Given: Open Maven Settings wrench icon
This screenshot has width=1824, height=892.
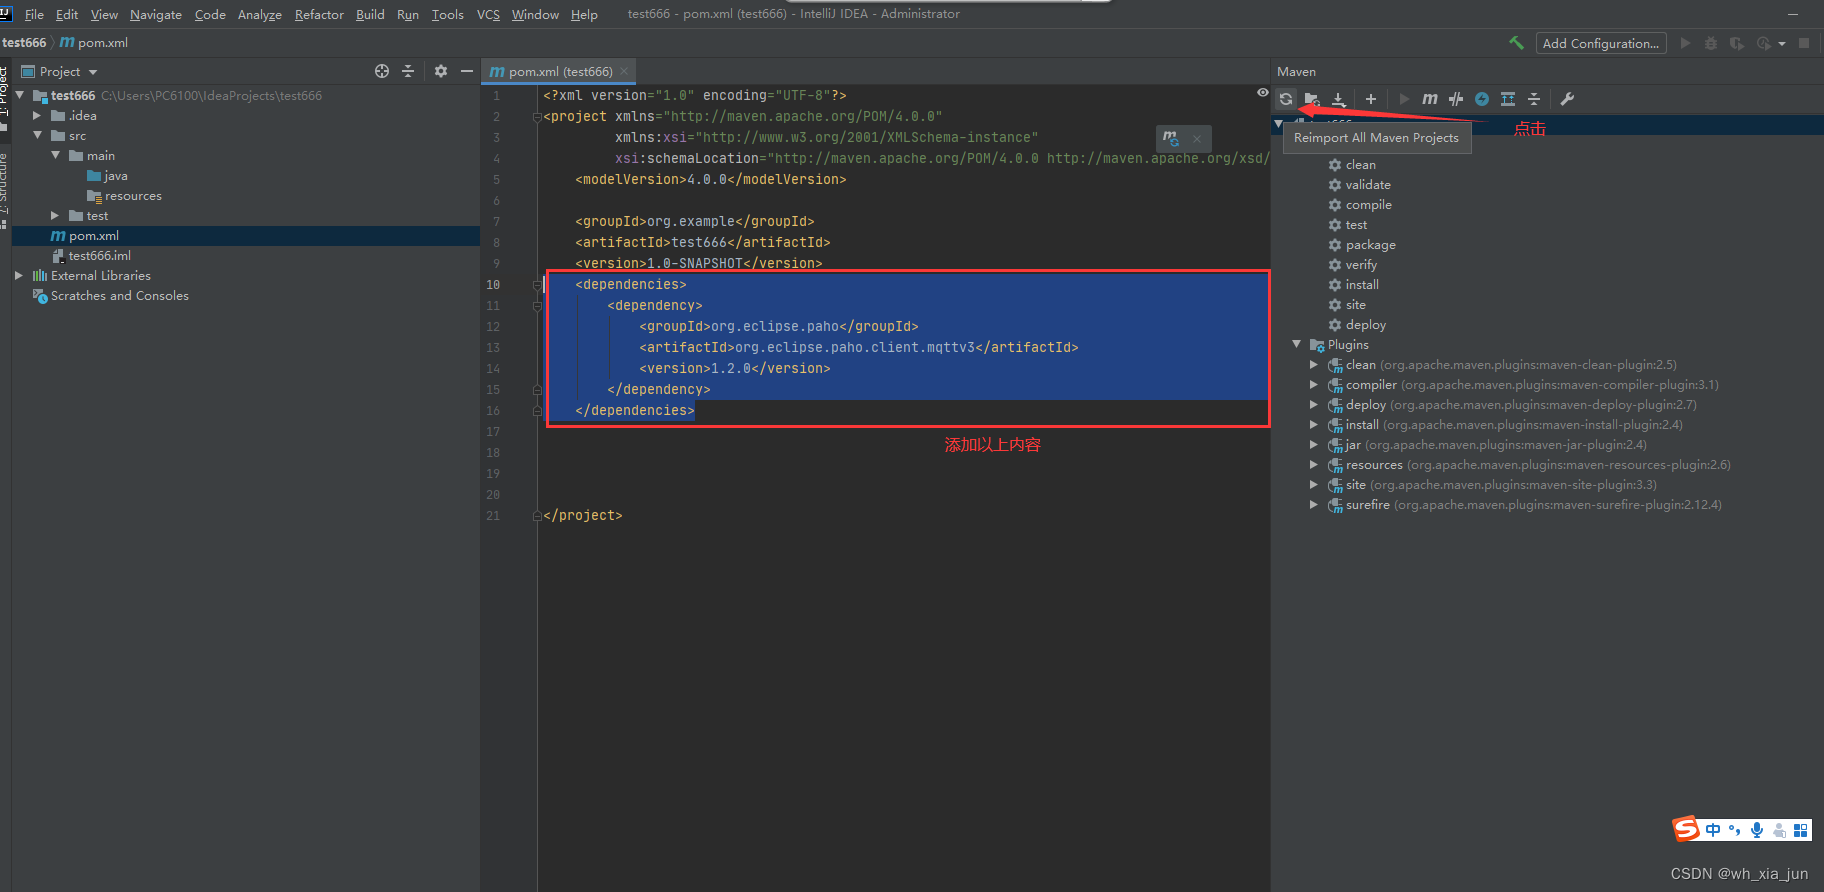Looking at the screenshot, I should tap(1567, 99).
